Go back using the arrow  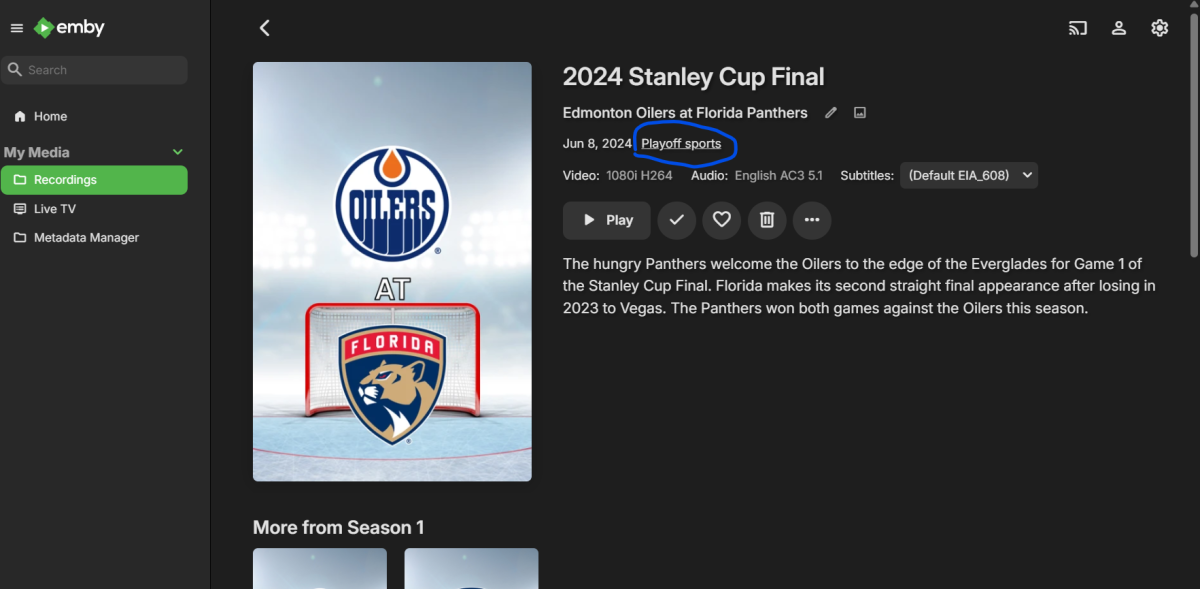(265, 28)
